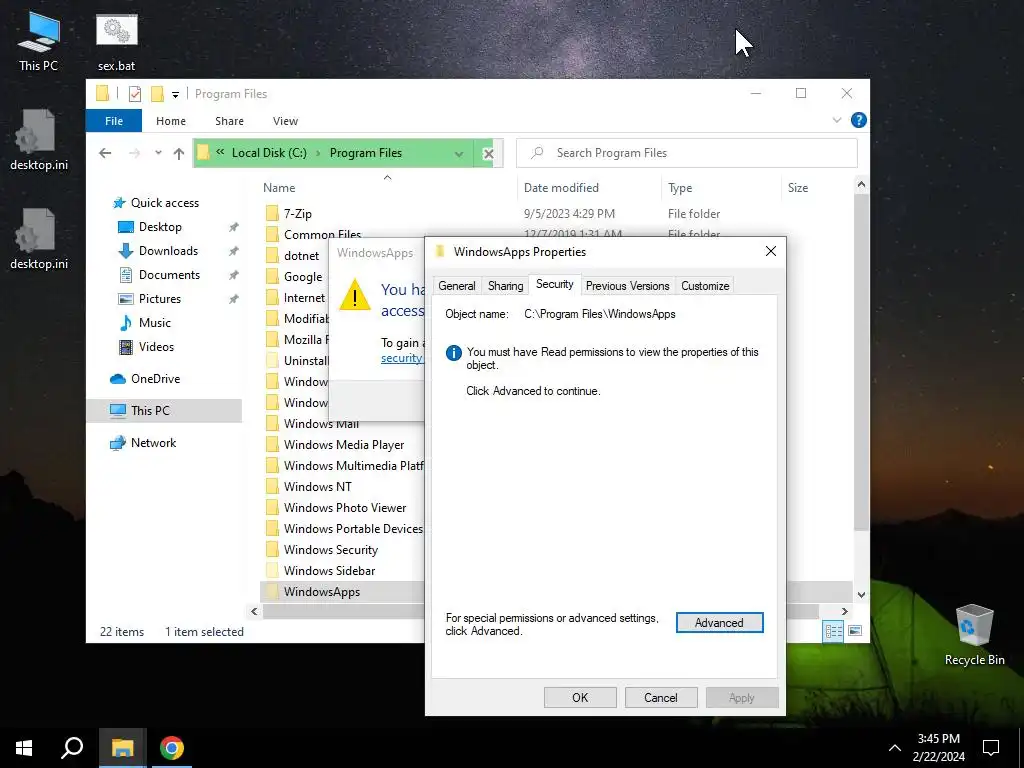
Task: Click the Properties quick access toolbar icon
Action: 135,94
